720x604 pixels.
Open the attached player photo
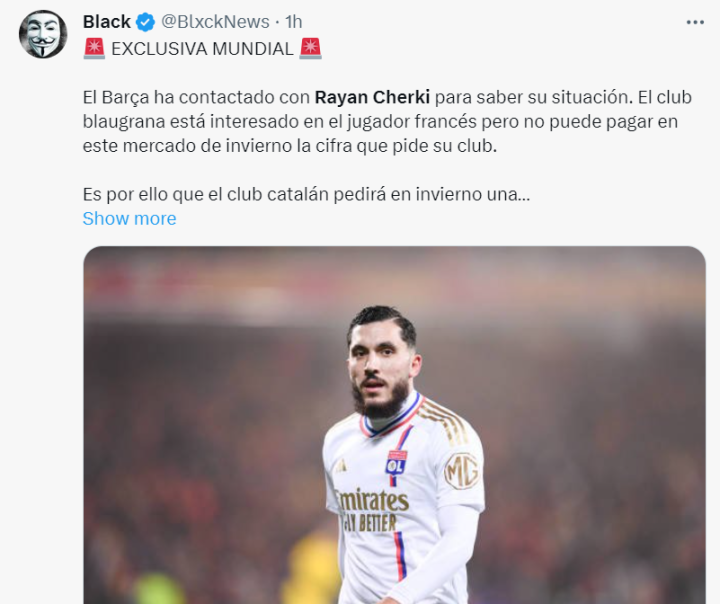(x=394, y=425)
